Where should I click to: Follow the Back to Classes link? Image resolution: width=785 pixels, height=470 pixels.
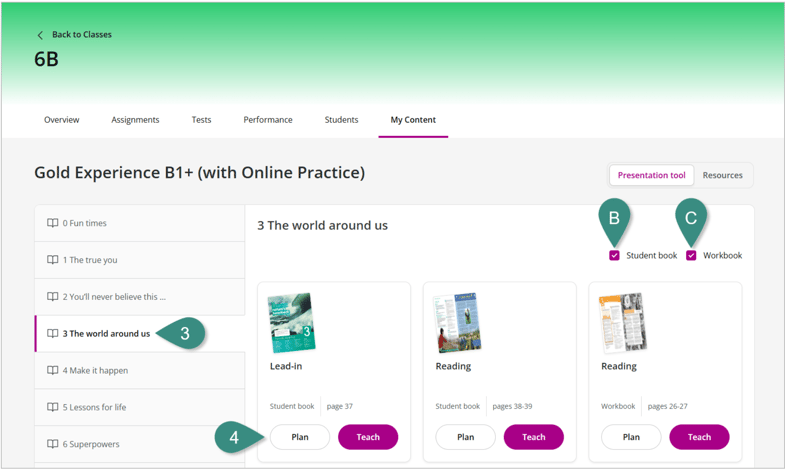click(81, 35)
